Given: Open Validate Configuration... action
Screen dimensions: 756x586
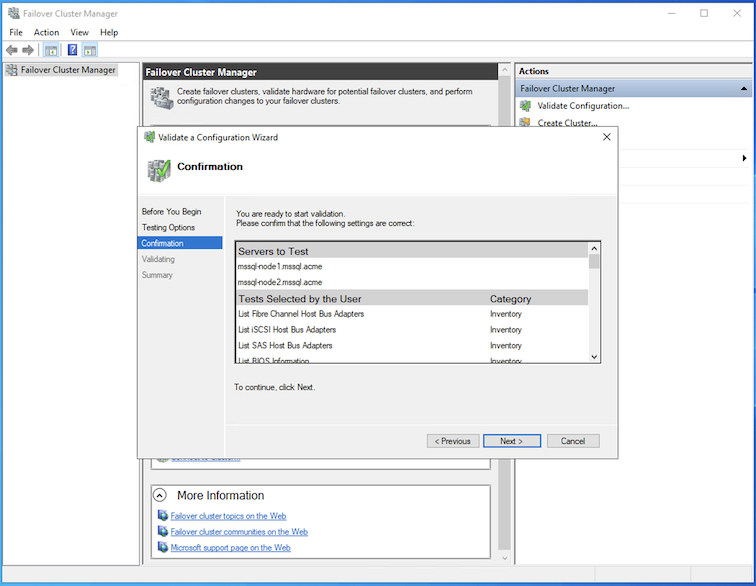Looking at the screenshot, I should pyautogui.click(x=583, y=106).
